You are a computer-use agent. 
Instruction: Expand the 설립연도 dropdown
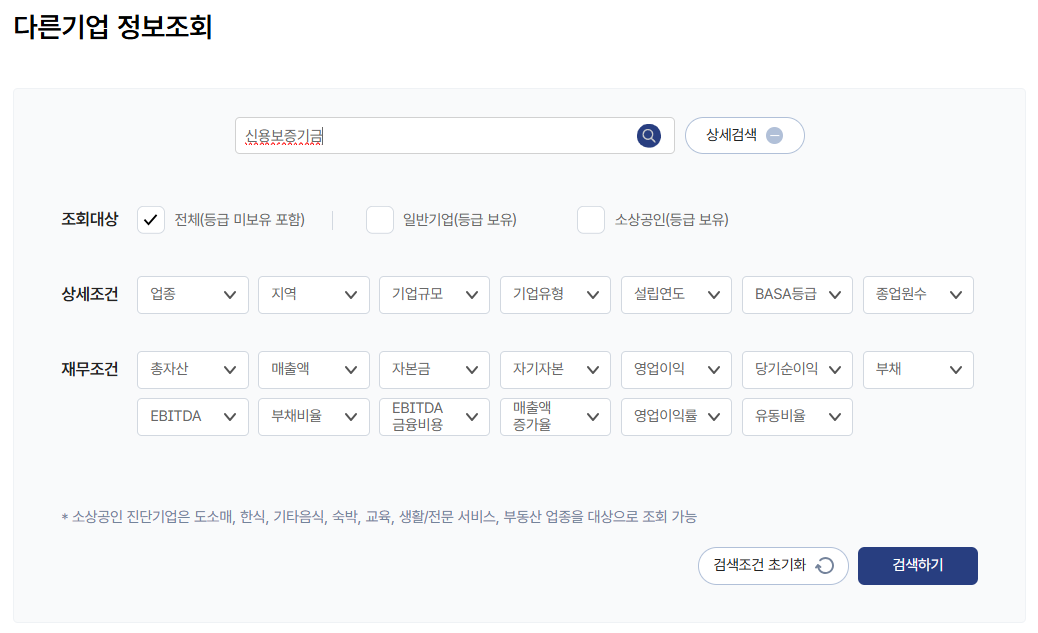676,294
